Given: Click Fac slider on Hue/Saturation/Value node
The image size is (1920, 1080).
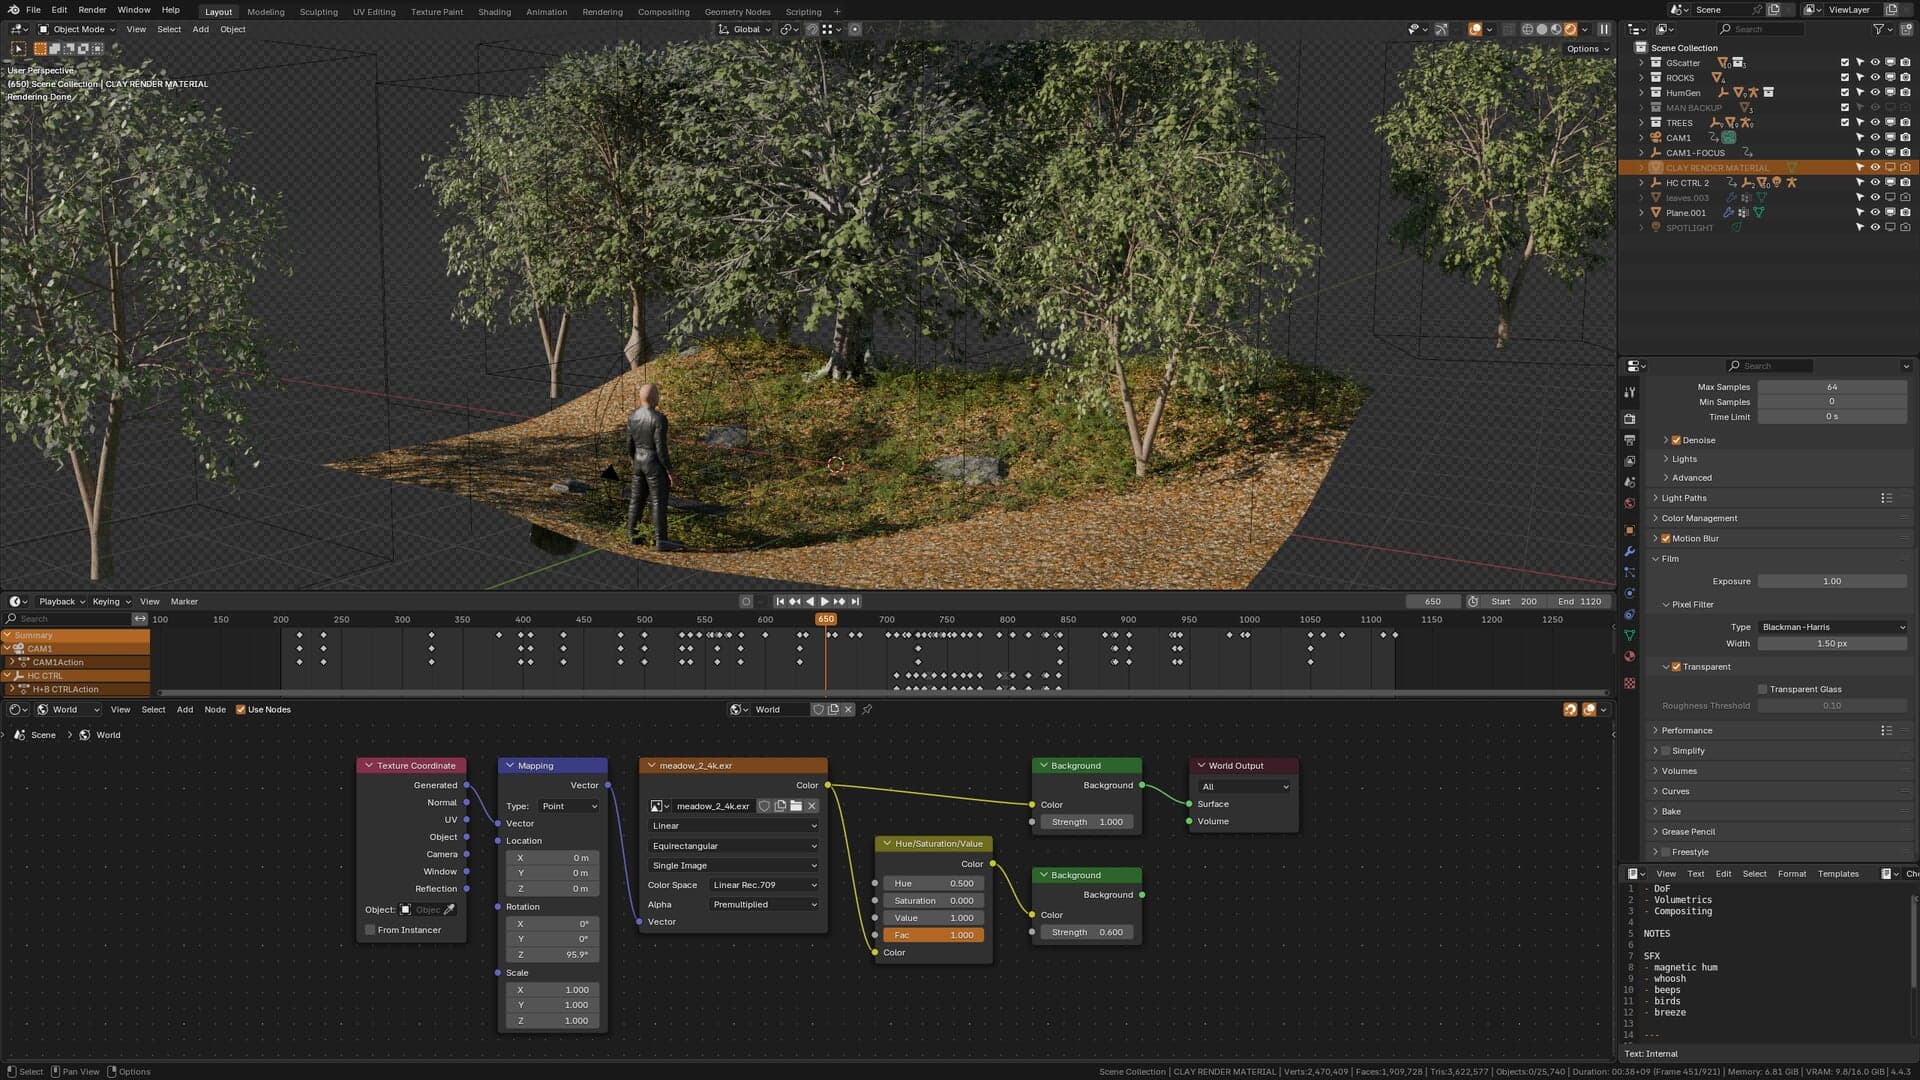Looking at the screenshot, I should [x=933, y=936].
